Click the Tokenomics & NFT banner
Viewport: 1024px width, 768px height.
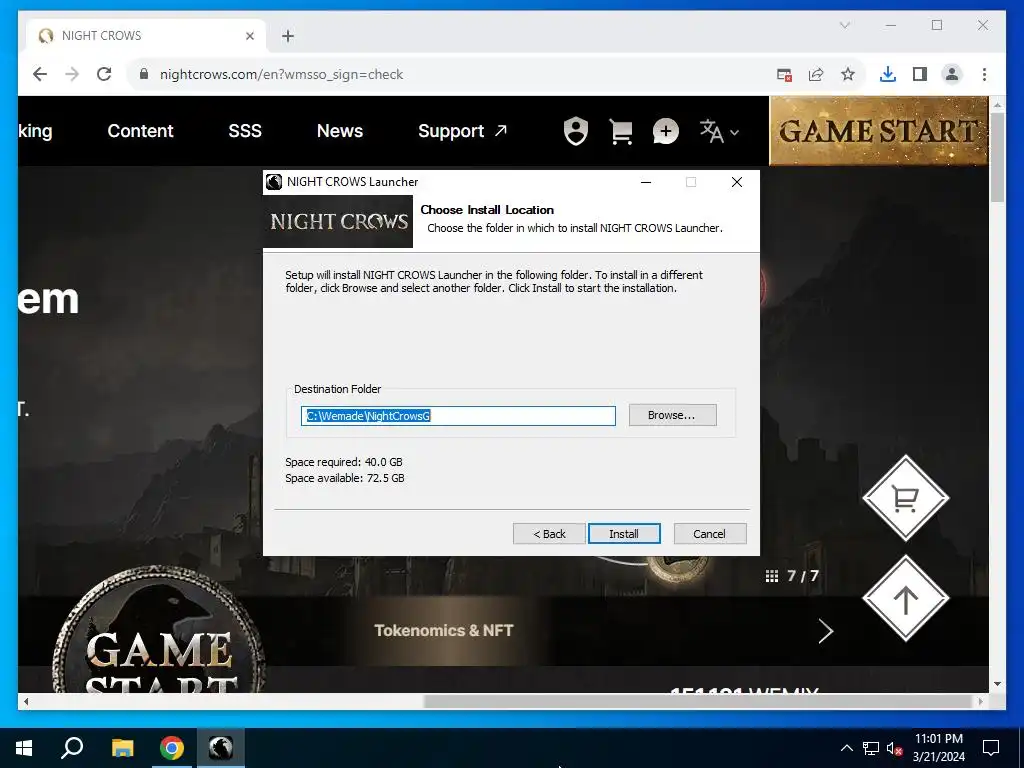coord(444,630)
